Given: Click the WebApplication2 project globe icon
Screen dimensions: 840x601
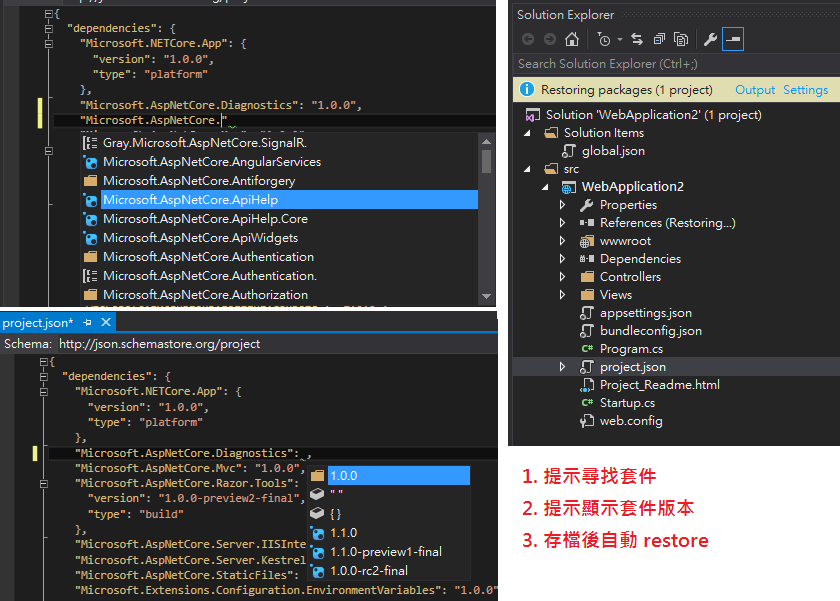Looking at the screenshot, I should [x=568, y=187].
